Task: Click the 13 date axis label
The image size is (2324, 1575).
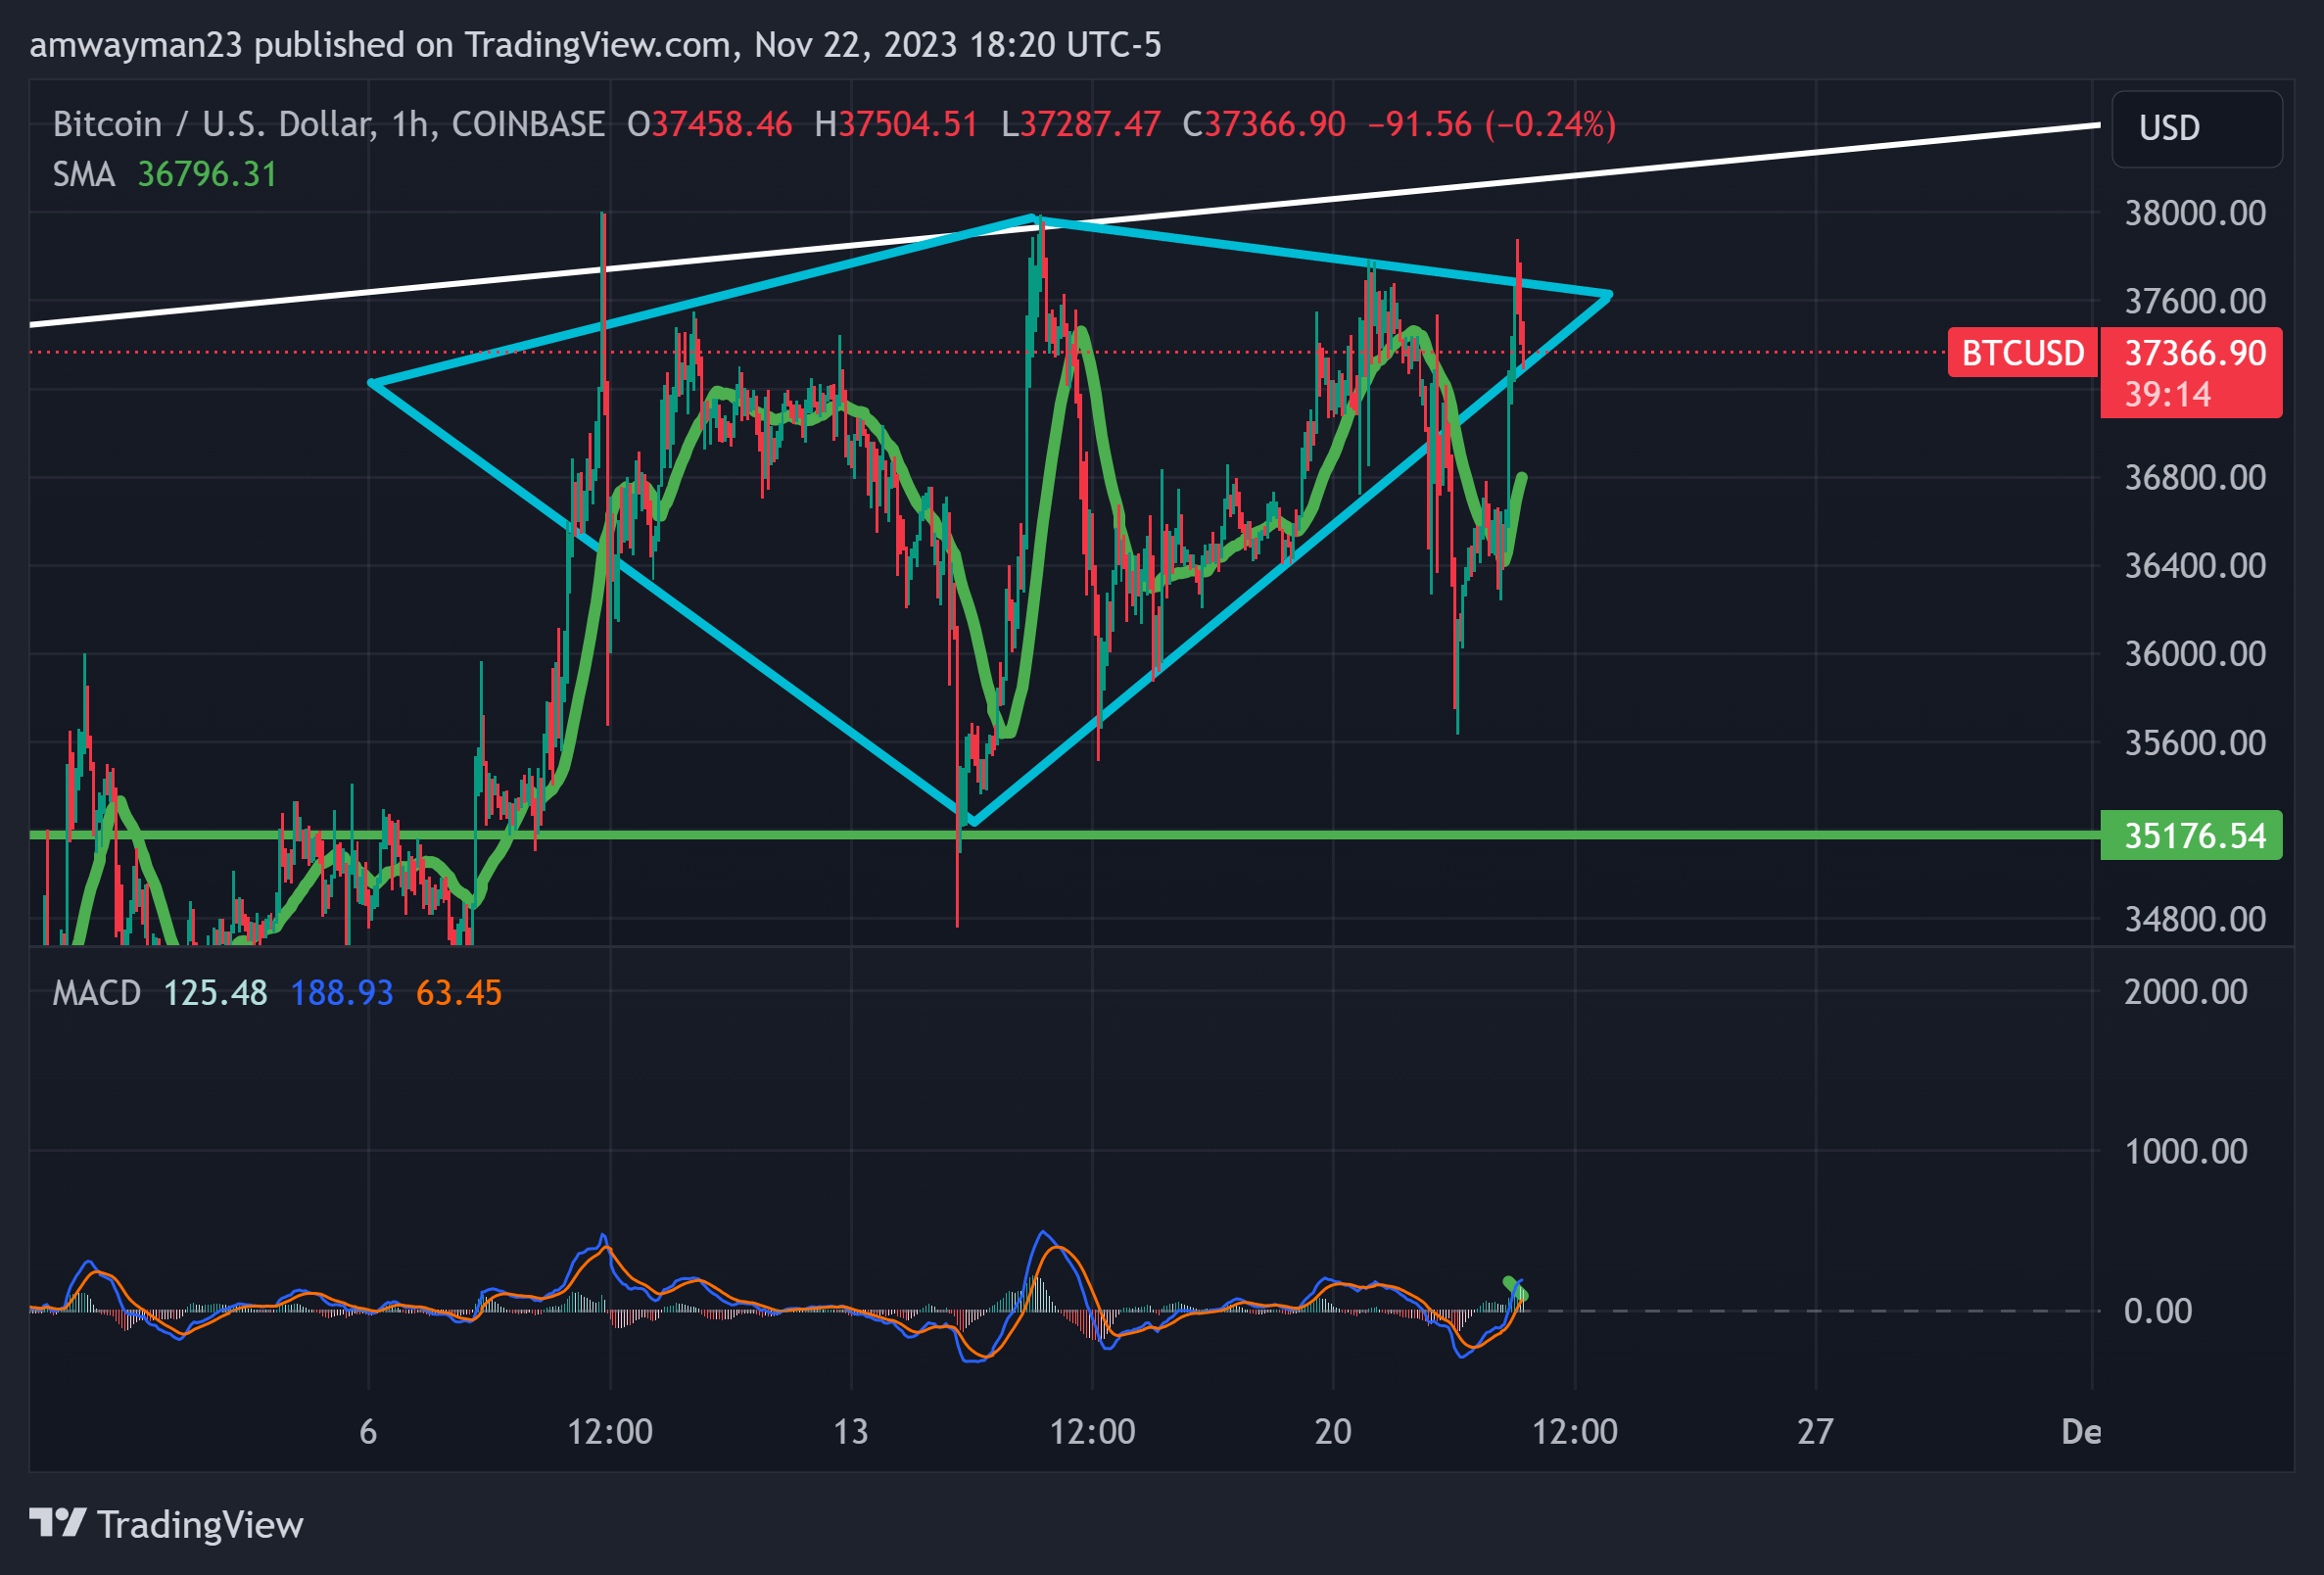Action: point(850,1431)
